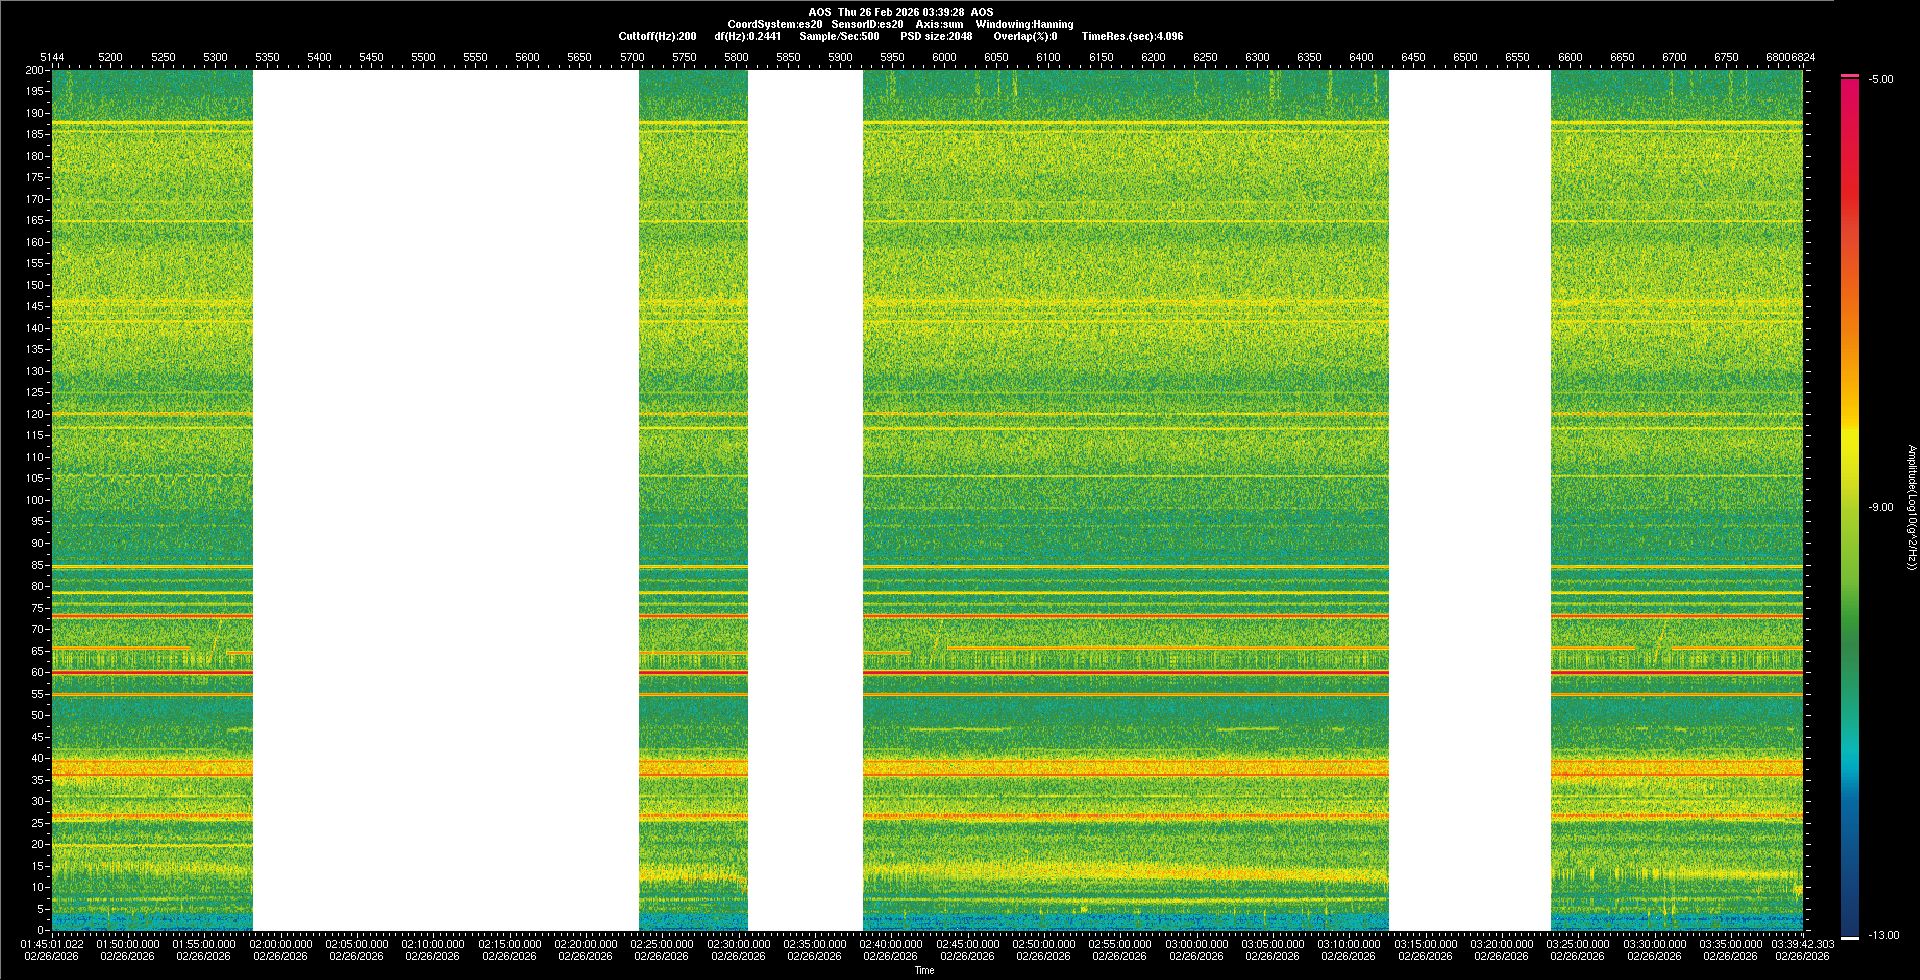The width and height of the screenshot is (1920, 980).
Task: Select the Sample/Sec:500 header text
Action: click(839, 36)
